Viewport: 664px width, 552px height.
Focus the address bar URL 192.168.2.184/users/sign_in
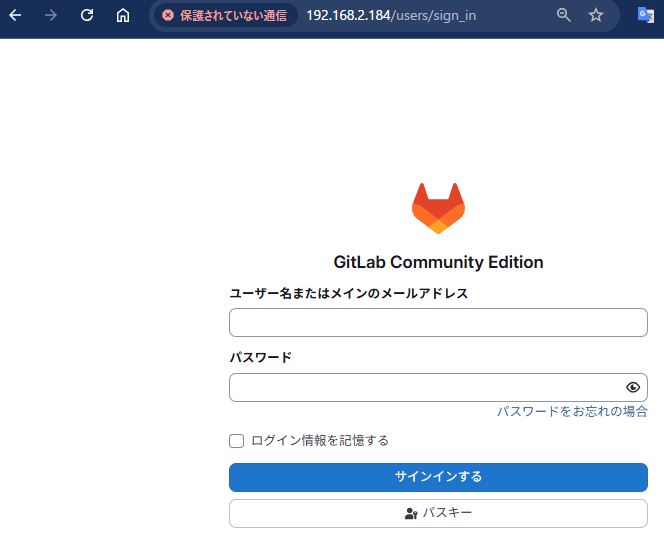point(391,16)
